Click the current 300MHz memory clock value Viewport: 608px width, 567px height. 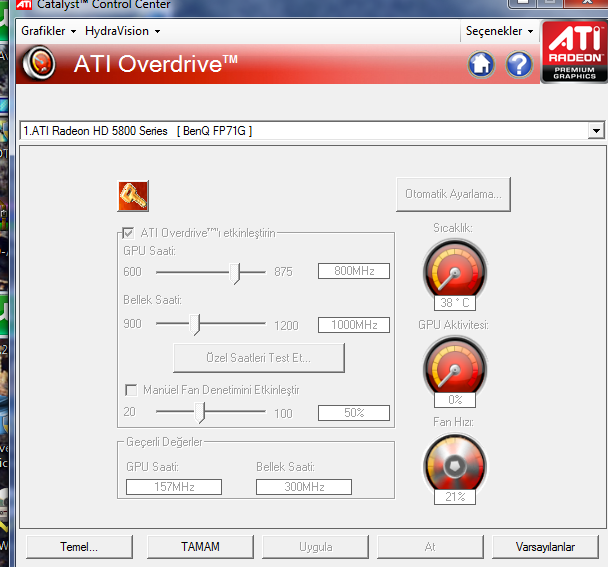click(x=304, y=487)
